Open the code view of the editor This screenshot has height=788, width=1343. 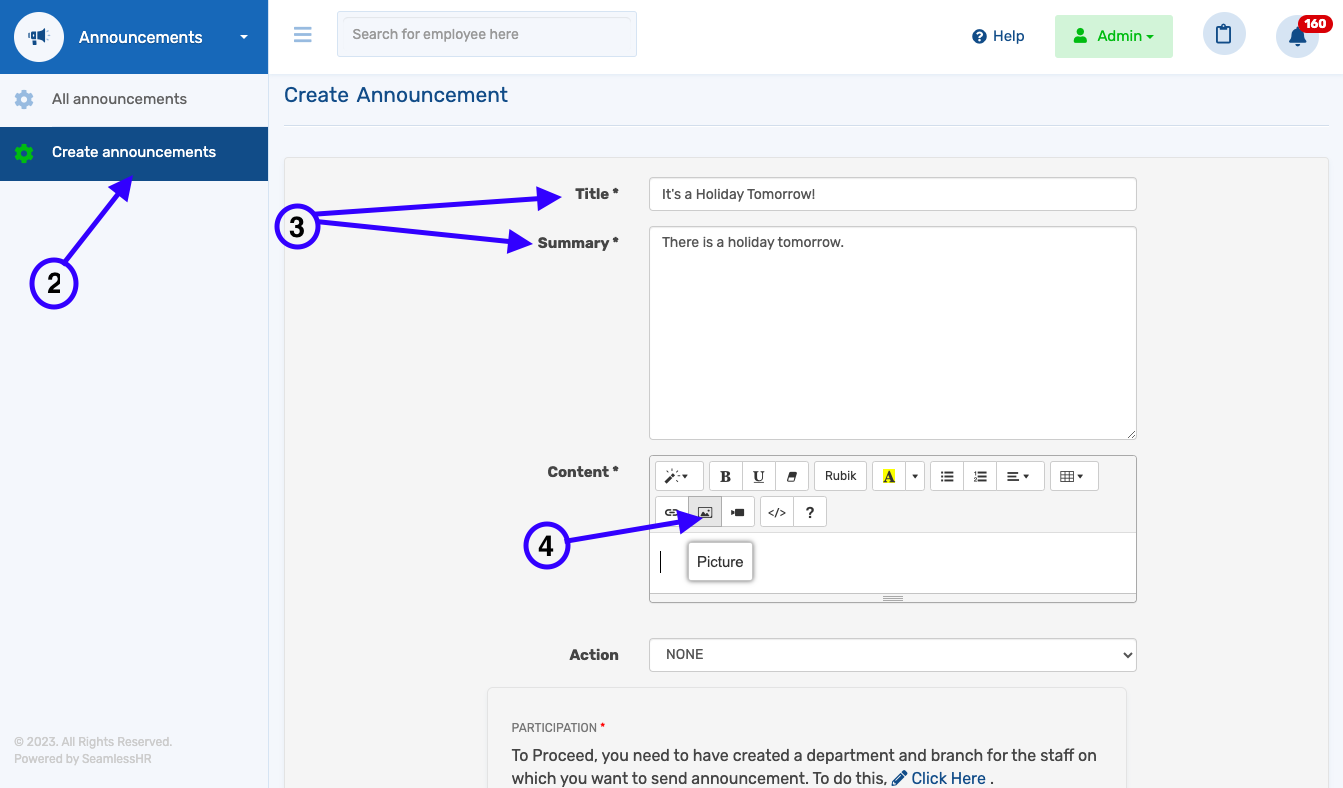[x=777, y=512]
